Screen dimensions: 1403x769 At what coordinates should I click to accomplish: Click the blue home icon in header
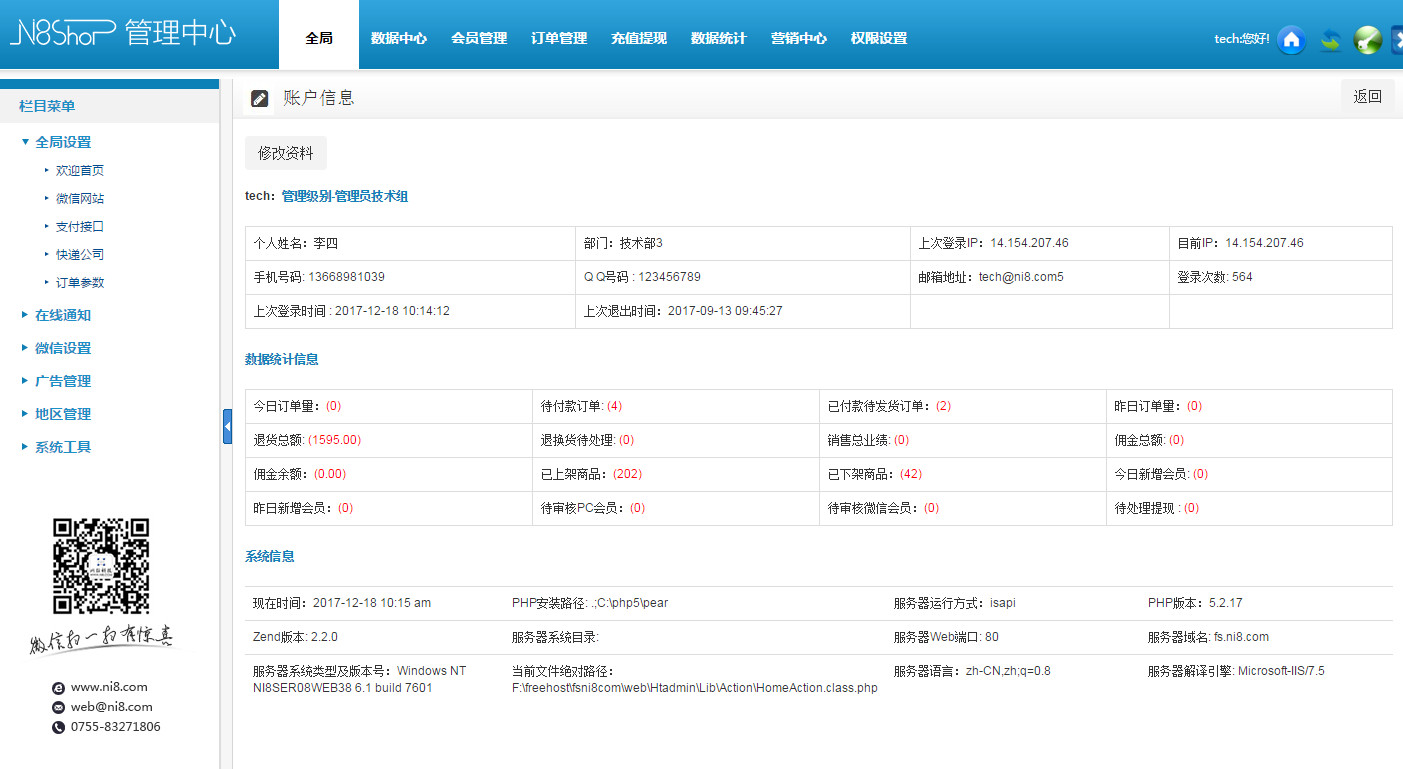tap(1291, 40)
